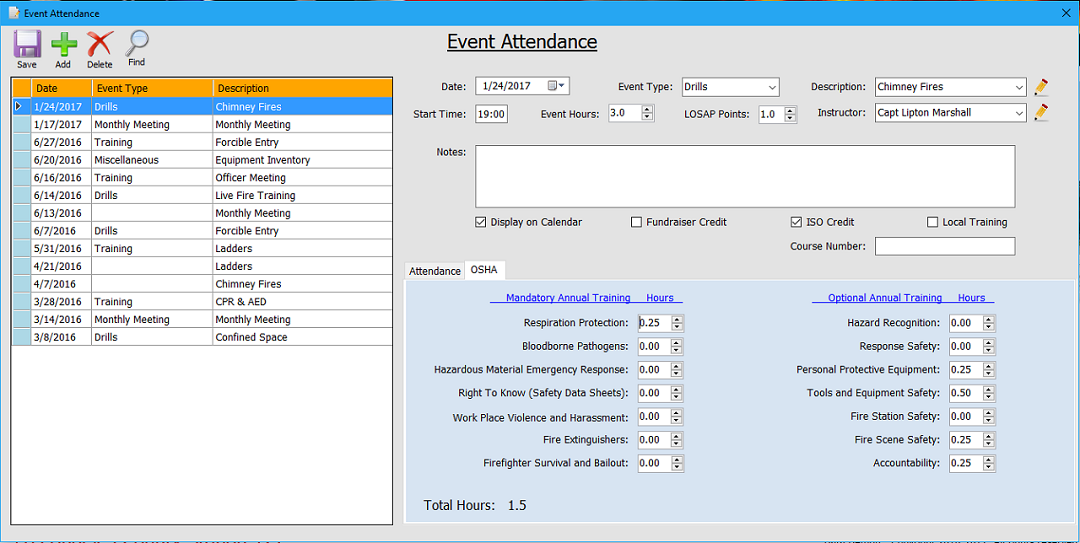Viewport: 1080px width, 543px height.
Task: Expand the Instructor dropdown
Action: tap(1018, 113)
